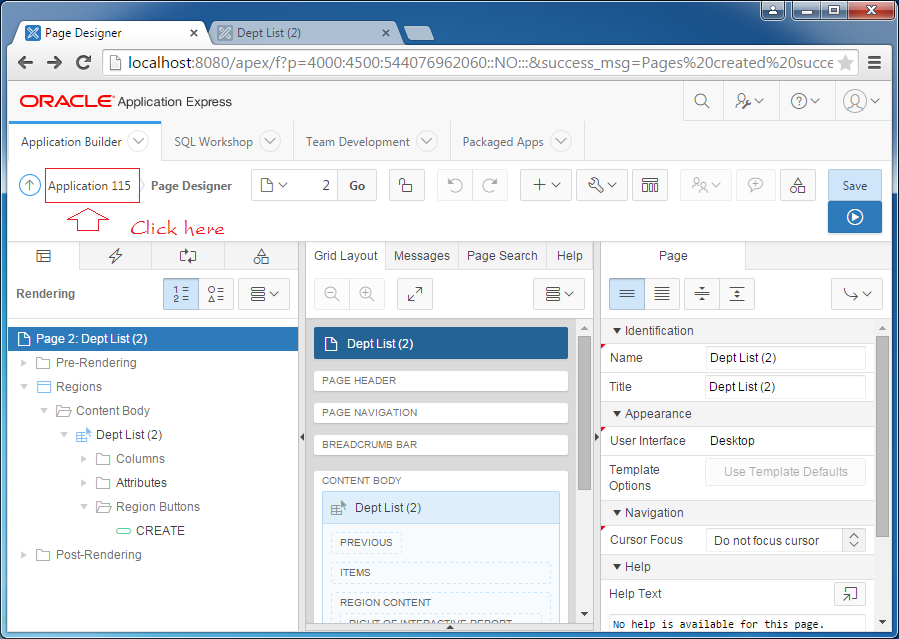Open the Team Development users menu icon
Screen dimensions: 899x639
[705, 185]
